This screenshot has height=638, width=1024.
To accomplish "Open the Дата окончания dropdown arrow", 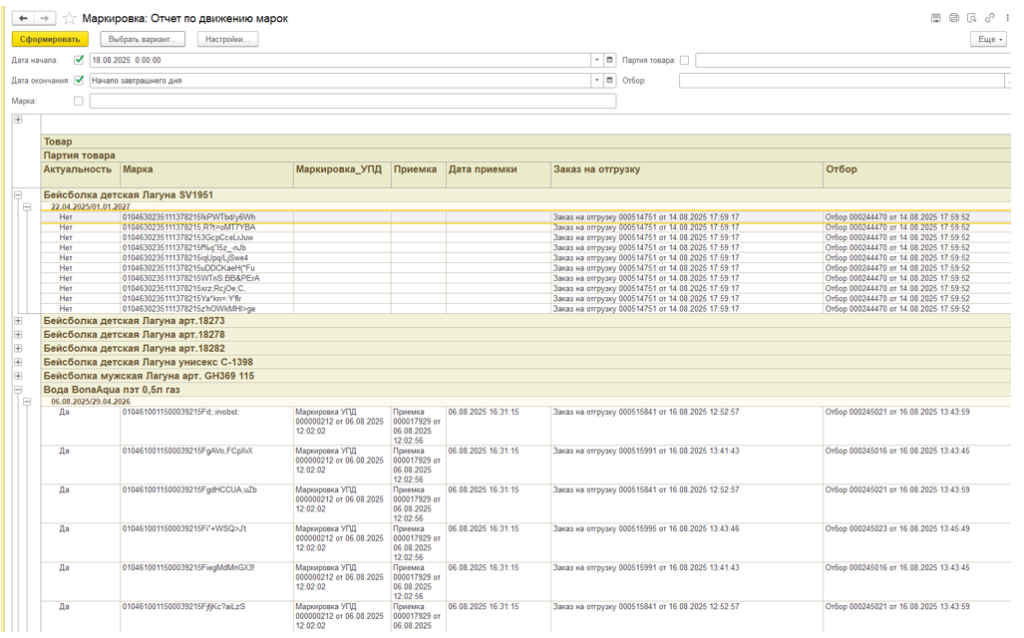I will tap(597, 80).
